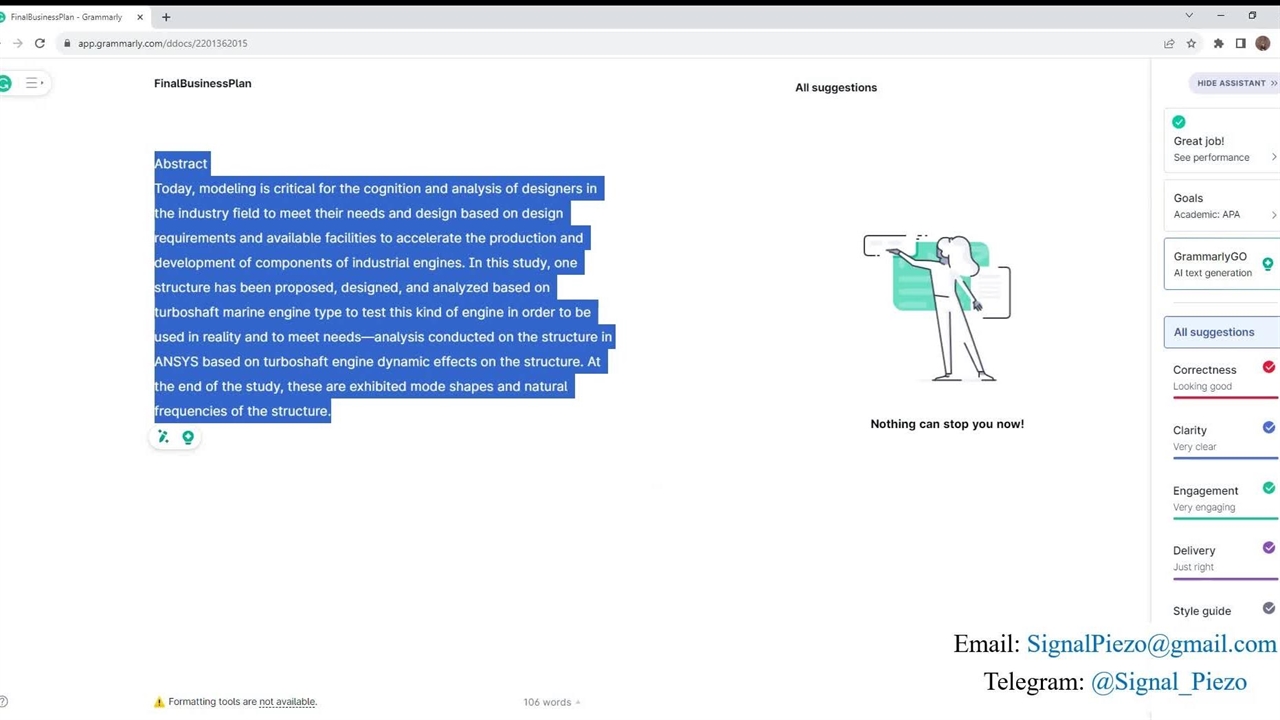This screenshot has width=1280, height=720.
Task: Expand the 106 words count details
Action: 551,702
